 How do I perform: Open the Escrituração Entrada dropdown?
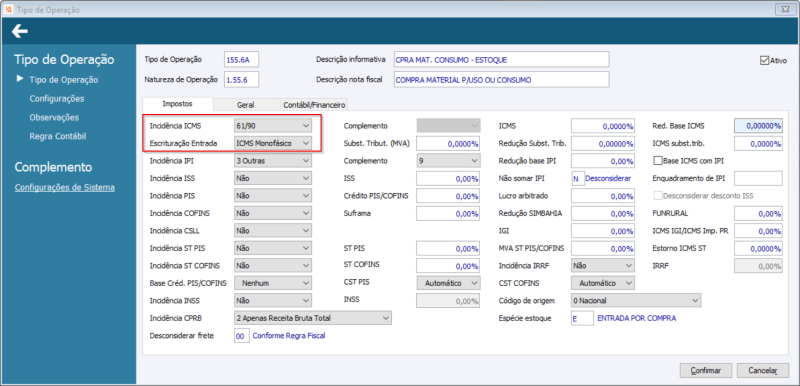(272, 143)
